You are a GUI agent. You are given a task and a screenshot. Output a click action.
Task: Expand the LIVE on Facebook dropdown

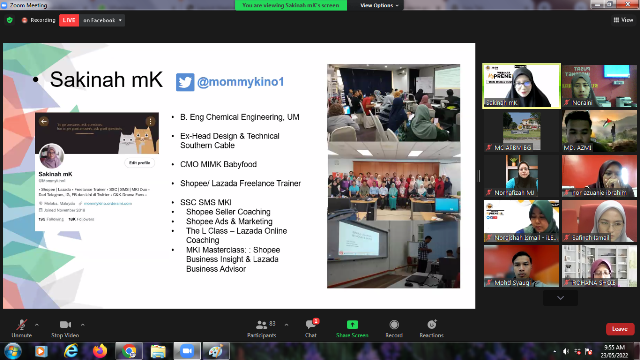(x=102, y=20)
